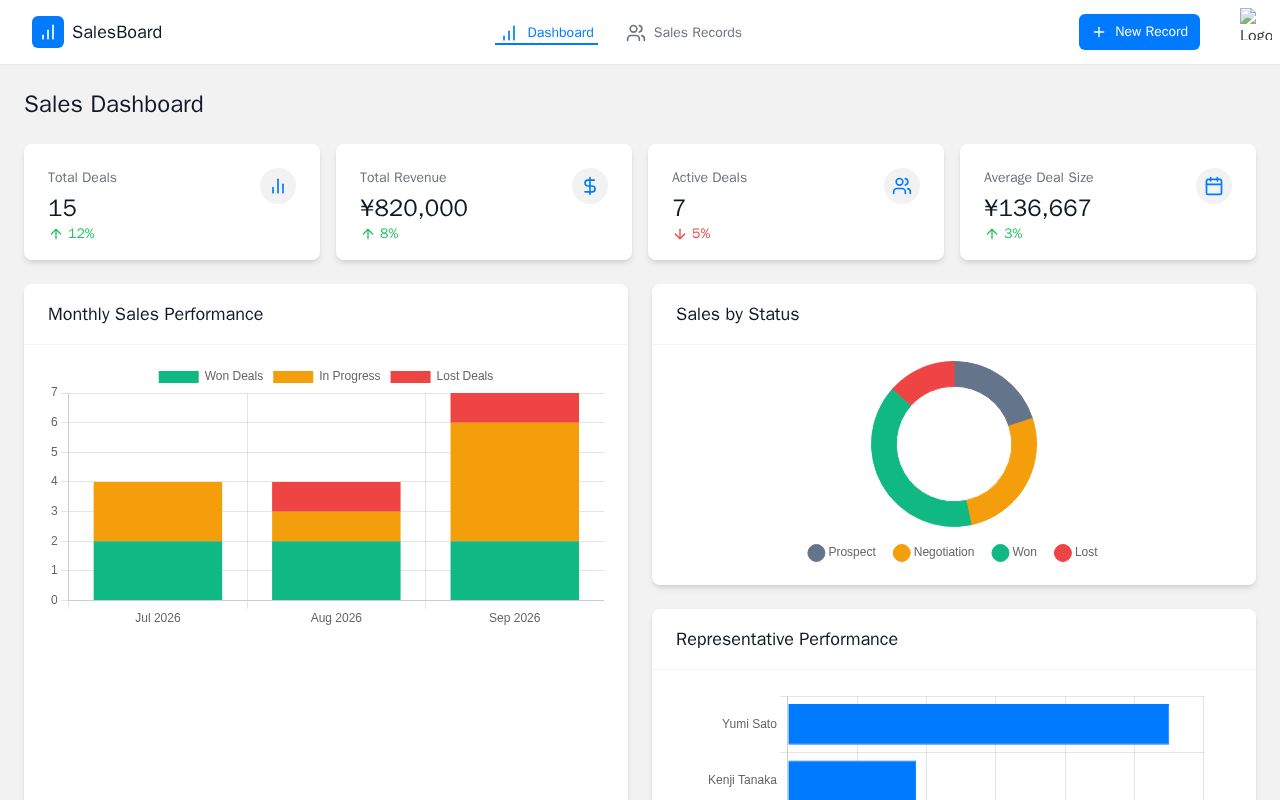
Task: Click the Sales by Status heading
Action: pos(738,314)
